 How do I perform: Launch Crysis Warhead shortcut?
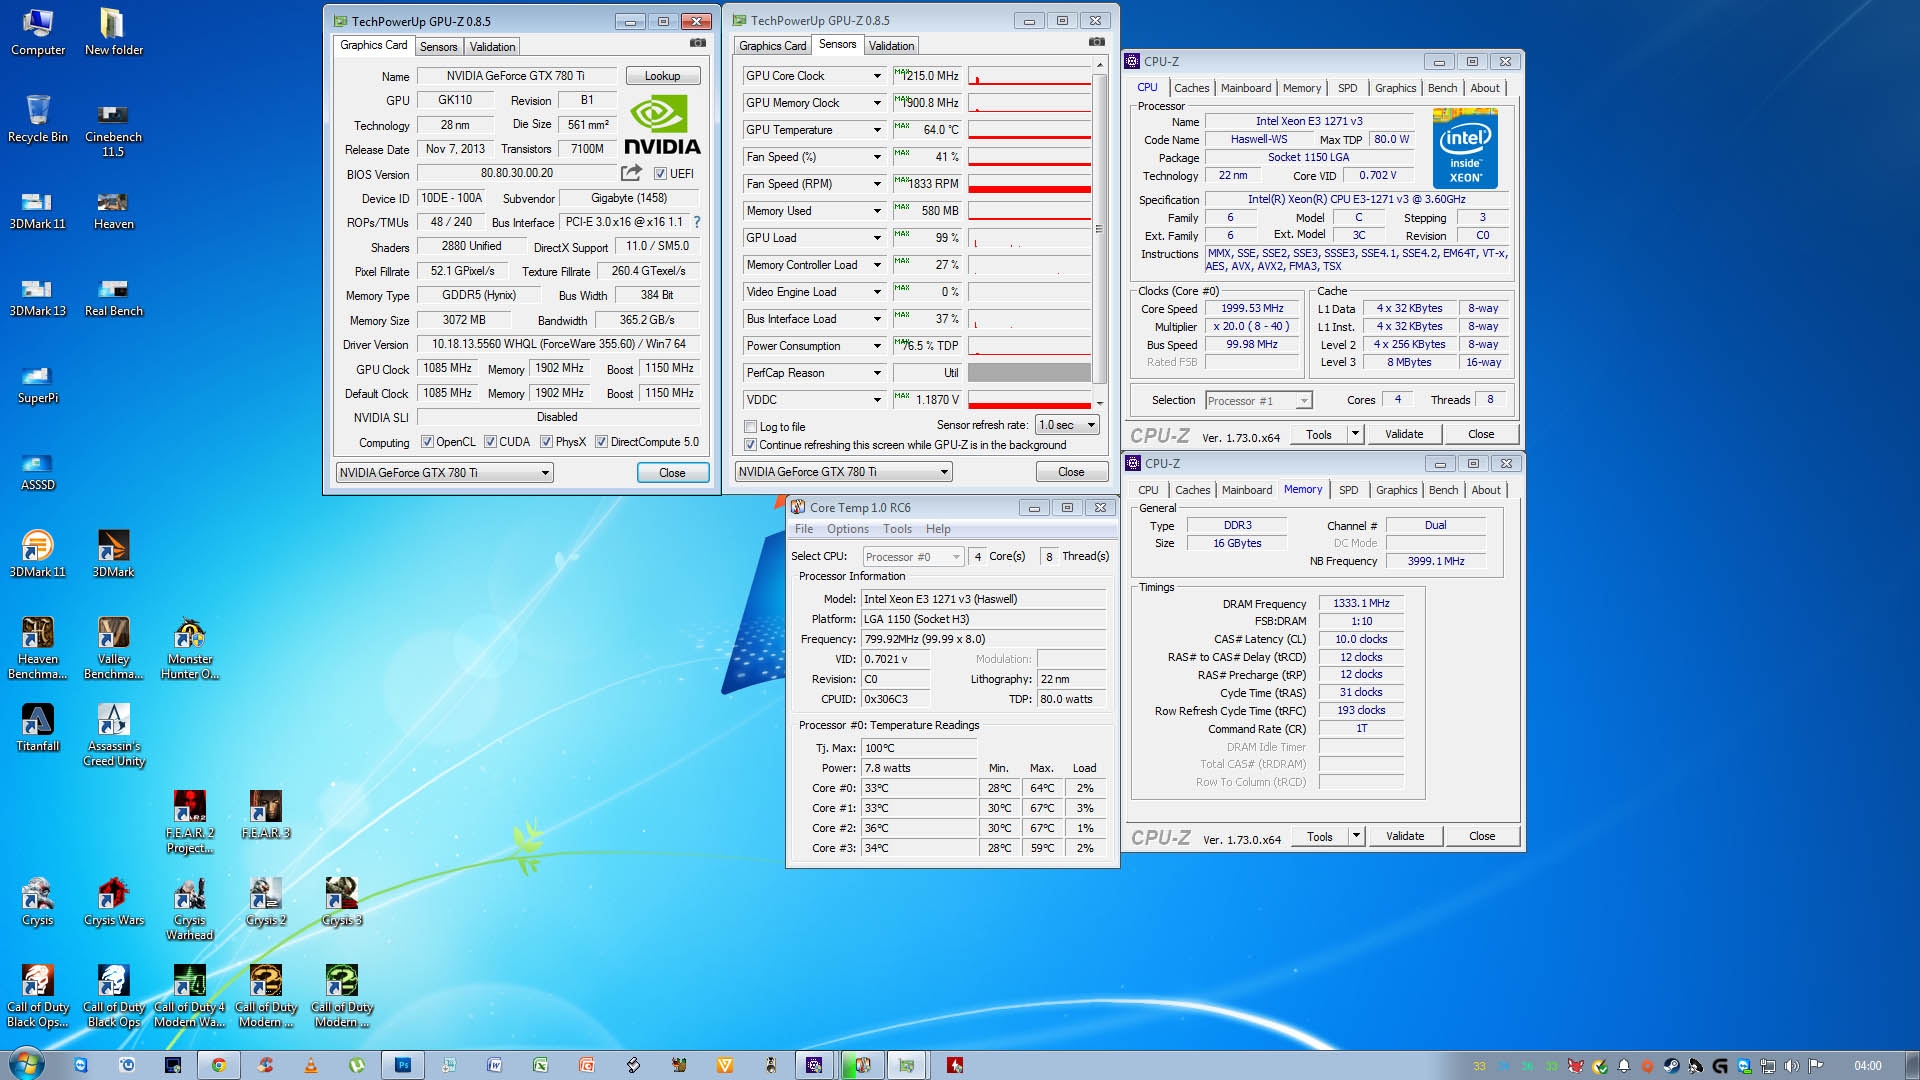click(189, 908)
